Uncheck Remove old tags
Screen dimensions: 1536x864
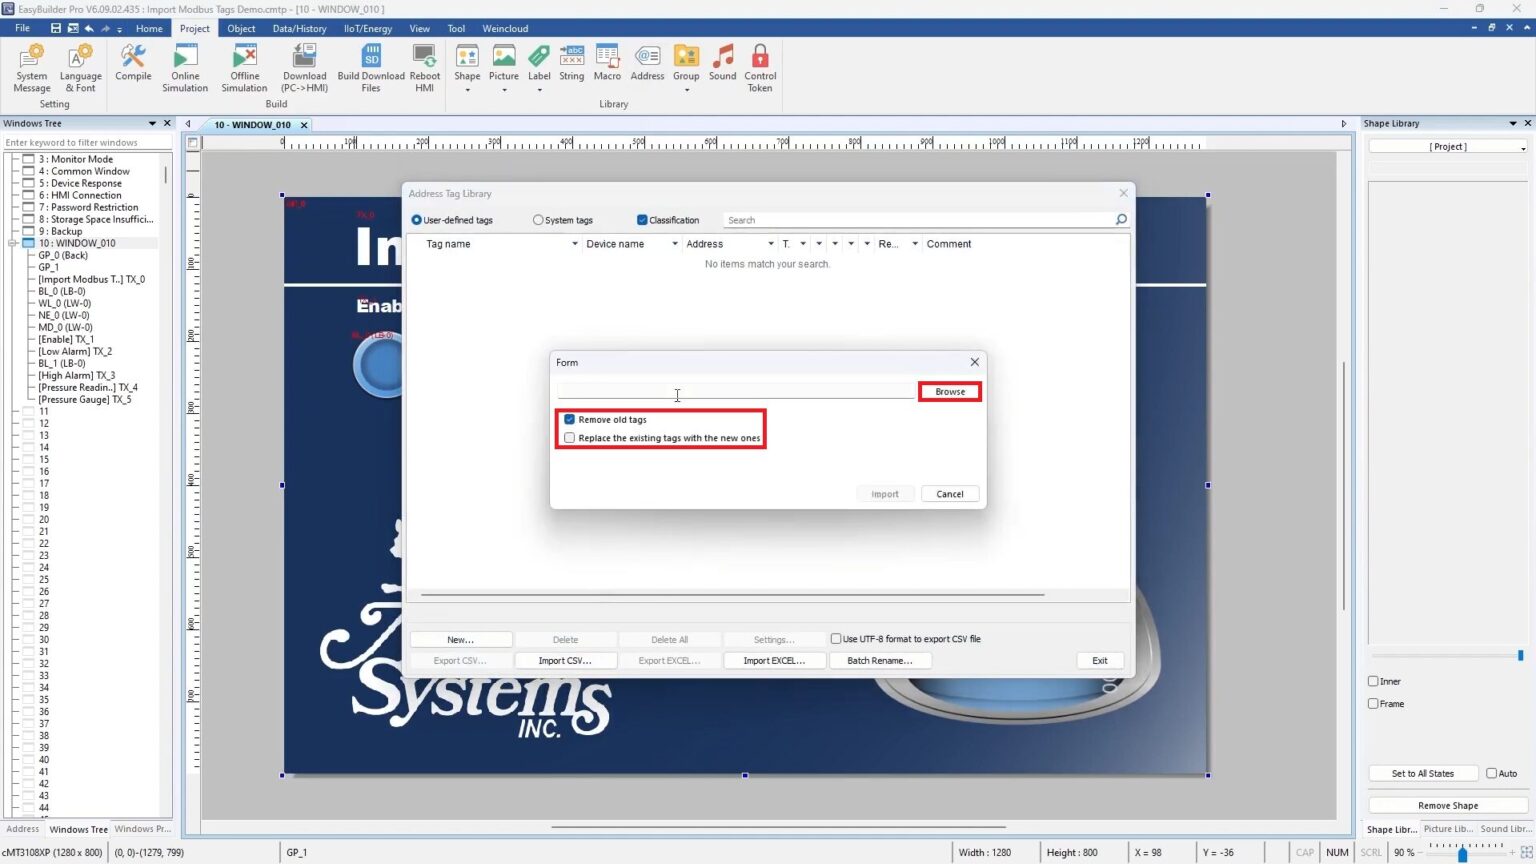(569, 419)
